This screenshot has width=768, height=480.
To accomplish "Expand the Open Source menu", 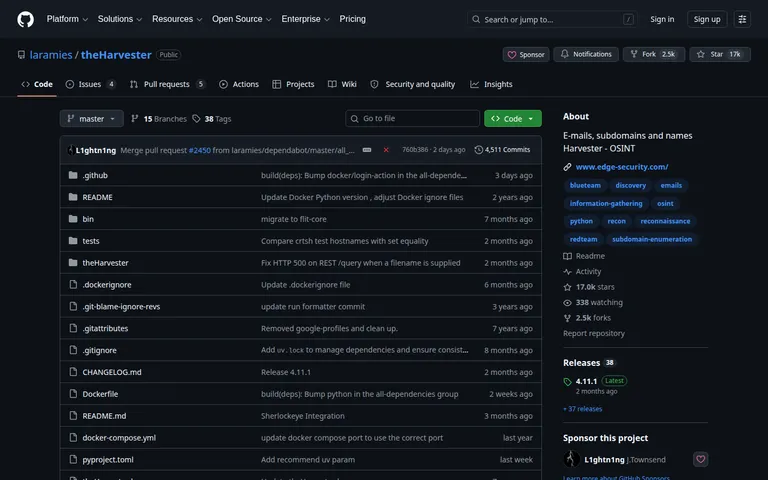I will point(241,19).
